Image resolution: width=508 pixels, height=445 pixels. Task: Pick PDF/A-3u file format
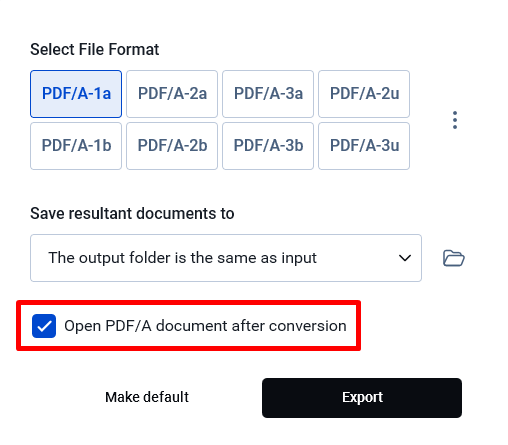click(364, 146)
